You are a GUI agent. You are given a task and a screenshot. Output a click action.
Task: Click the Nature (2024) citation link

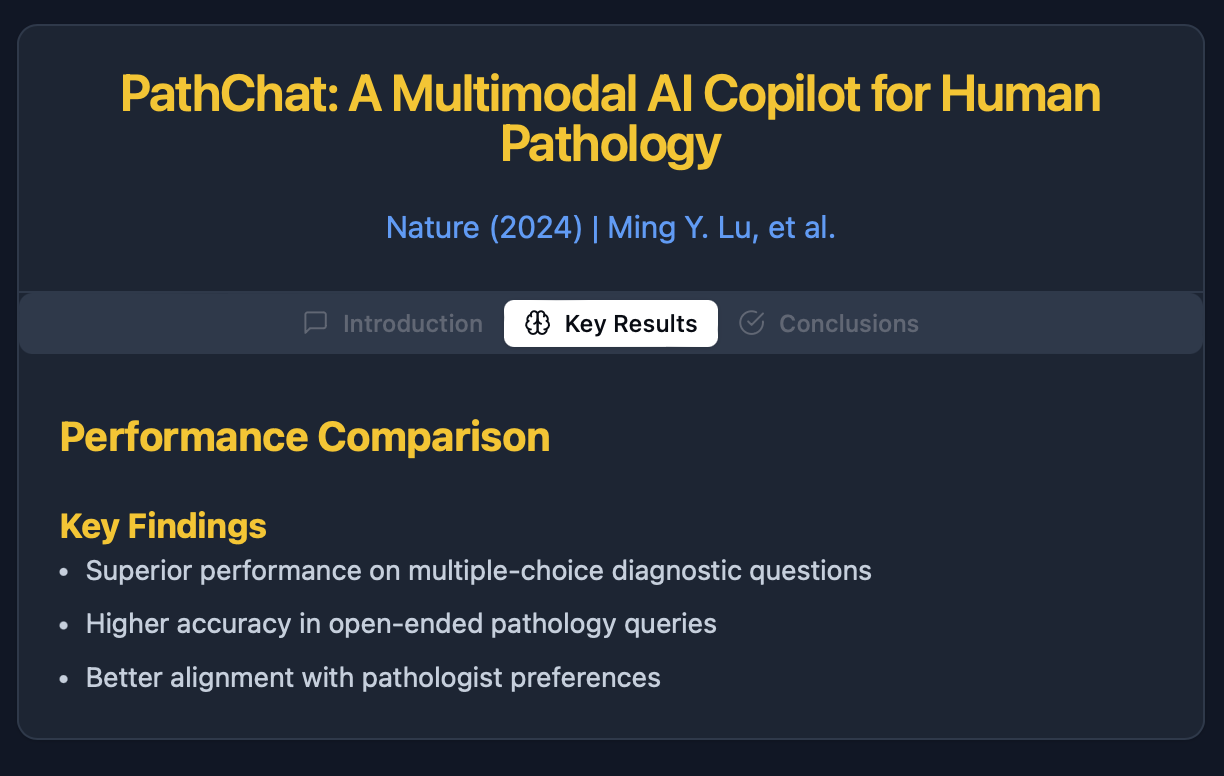(484, 227)
